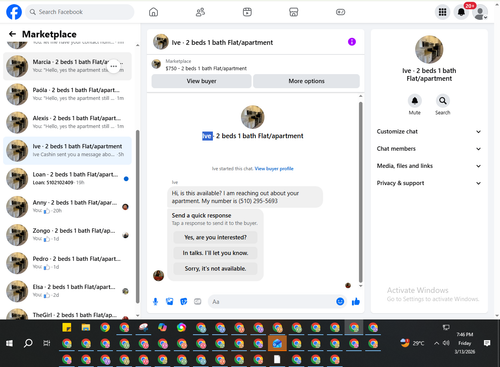Image resolution: width=500 pixels, height=367 pixels.
Task: Open the Marcia conversation
Action: point(67,66)
